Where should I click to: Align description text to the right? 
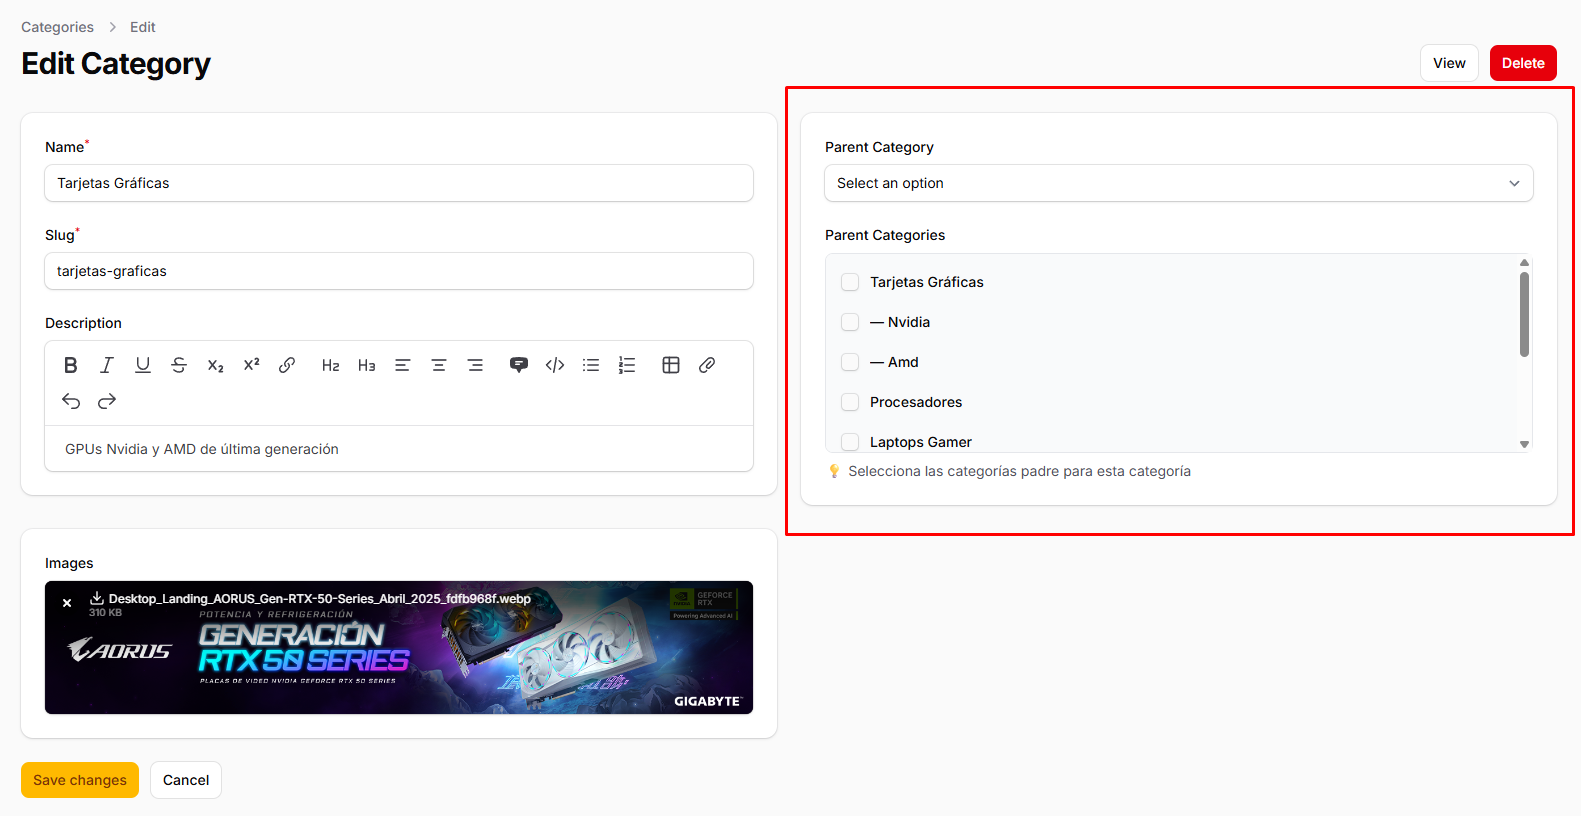(x=475, y=365)
